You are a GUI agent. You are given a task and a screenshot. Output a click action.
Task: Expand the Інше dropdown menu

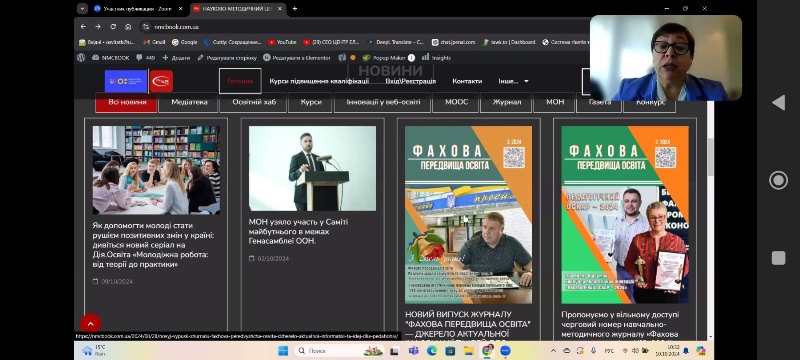[513, 81]
